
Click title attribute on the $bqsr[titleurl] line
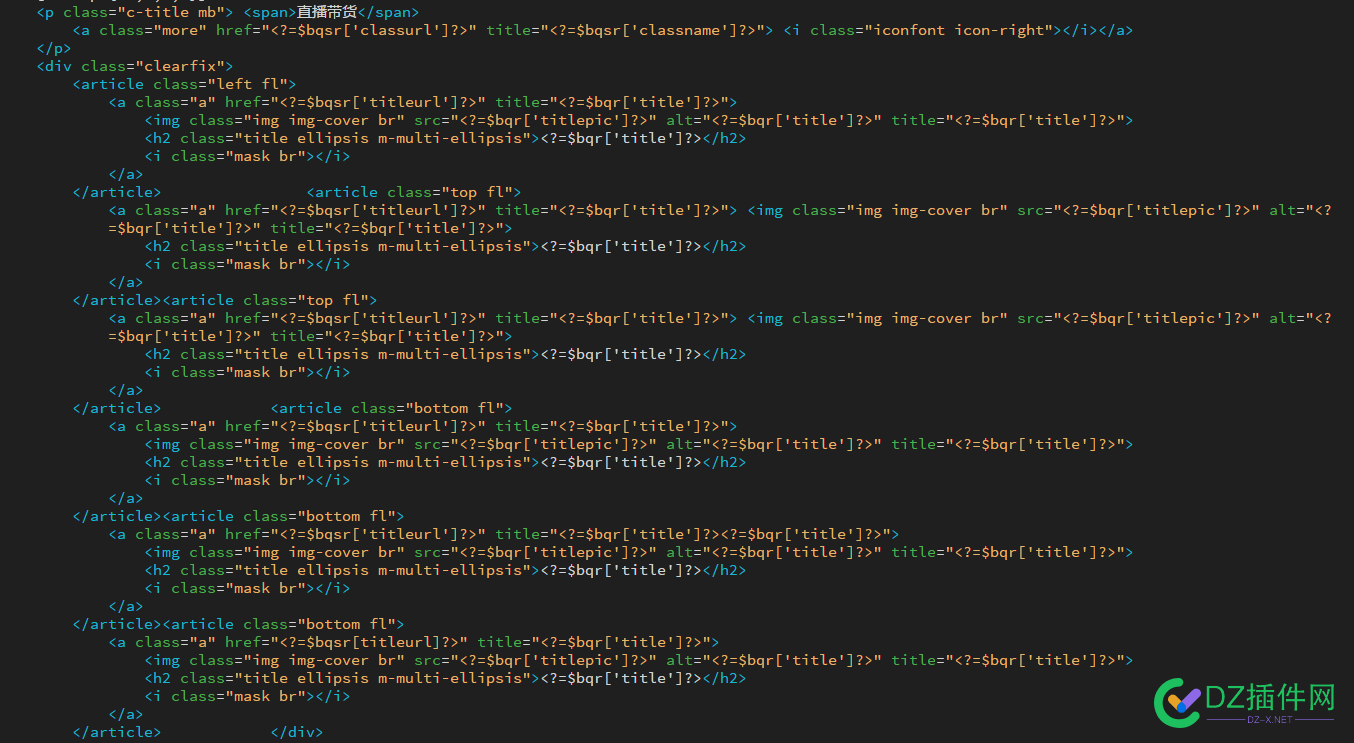[499, 642]
